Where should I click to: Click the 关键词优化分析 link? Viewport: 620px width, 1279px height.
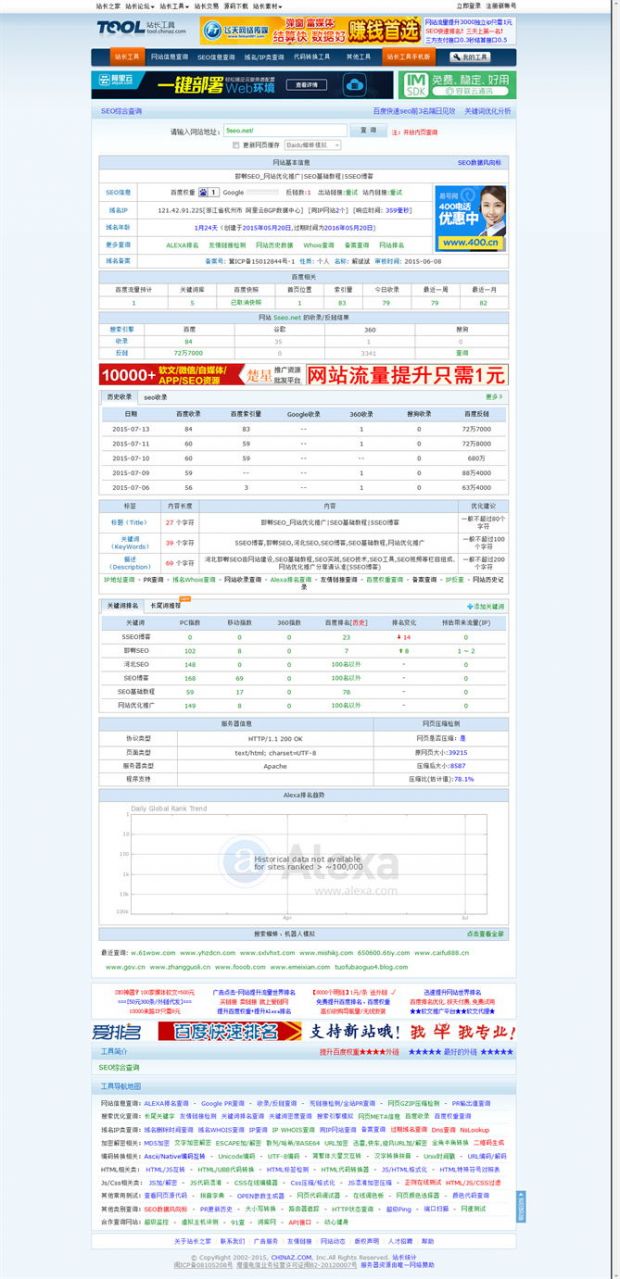(x=487, y=112)
